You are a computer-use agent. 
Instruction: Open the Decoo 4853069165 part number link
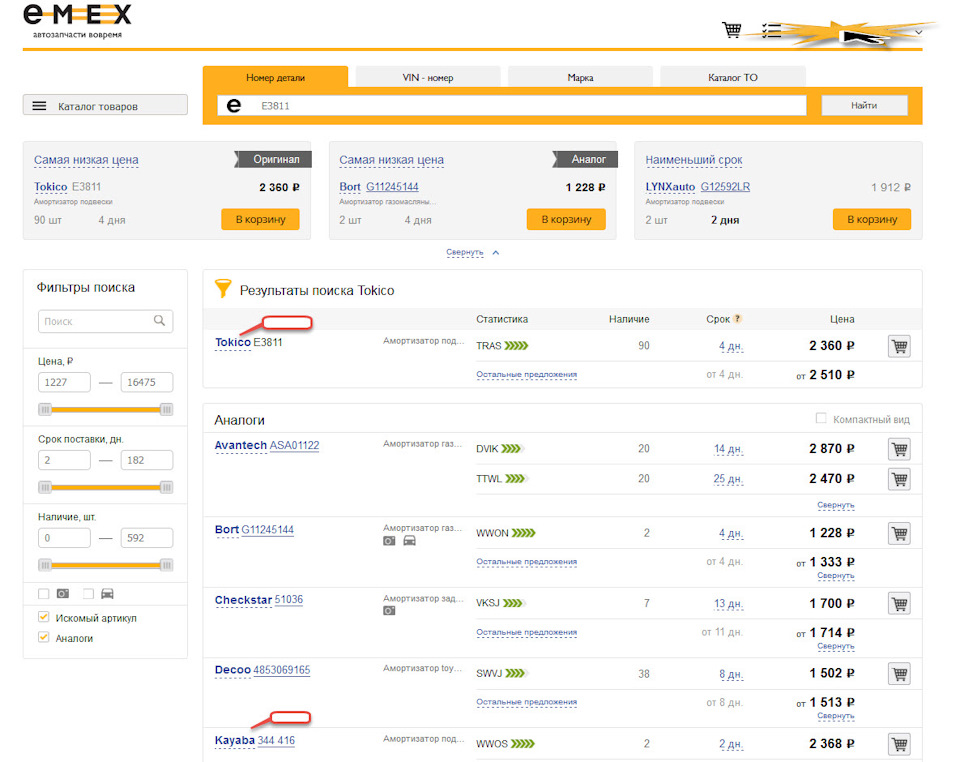coord(282,670)
